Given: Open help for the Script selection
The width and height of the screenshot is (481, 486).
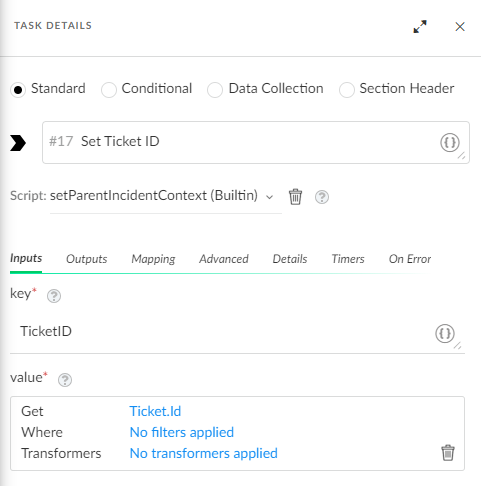Looking at the screenshot, I should tap(322, 197).
